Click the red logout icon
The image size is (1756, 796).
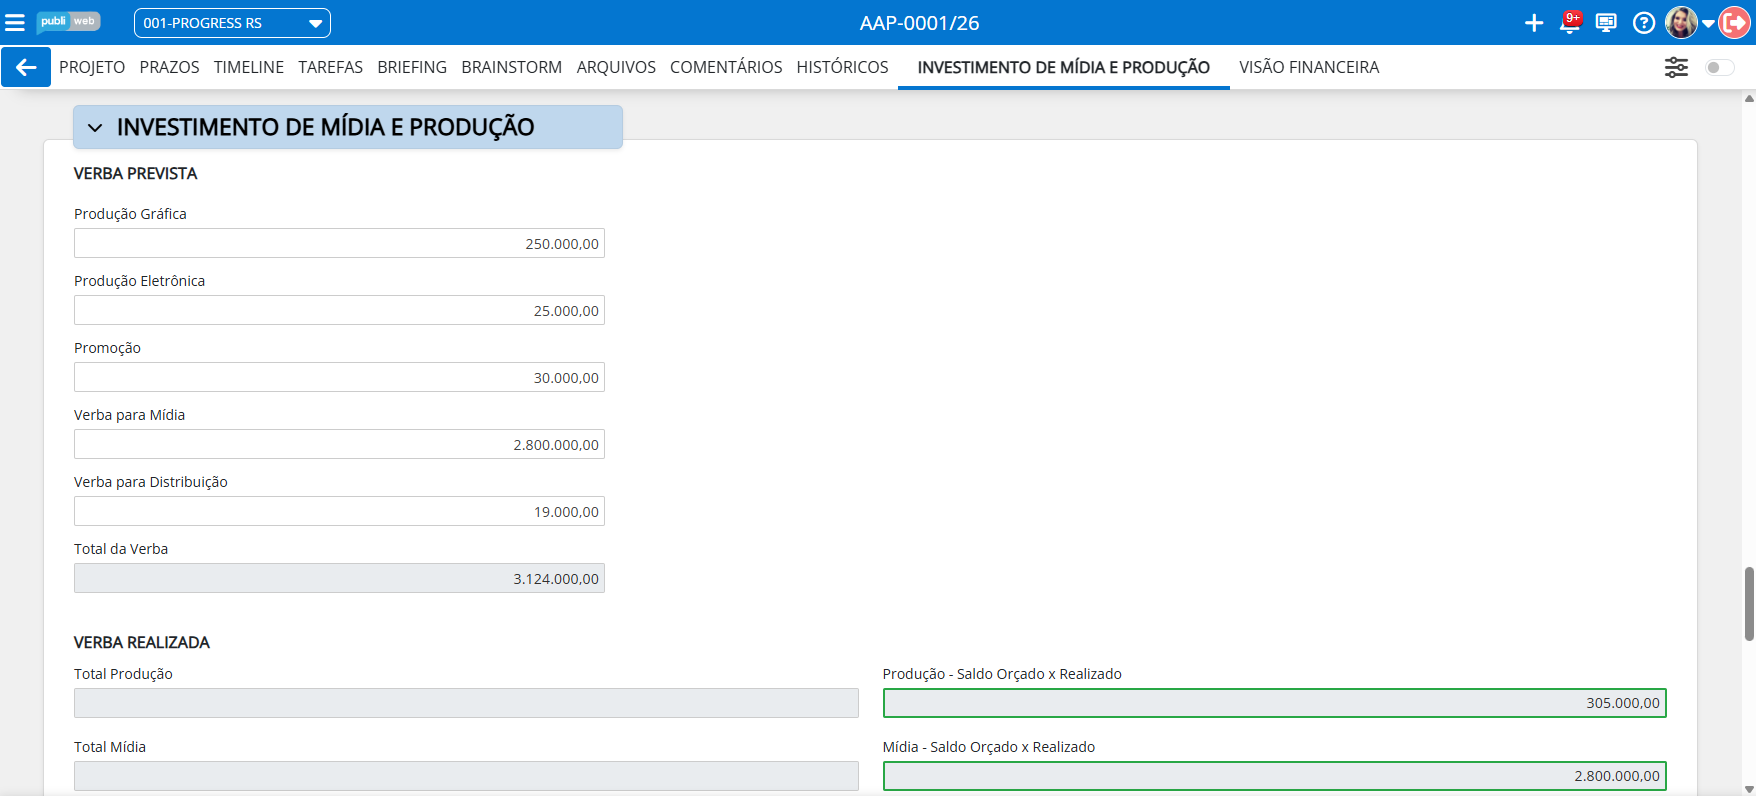1735,23
